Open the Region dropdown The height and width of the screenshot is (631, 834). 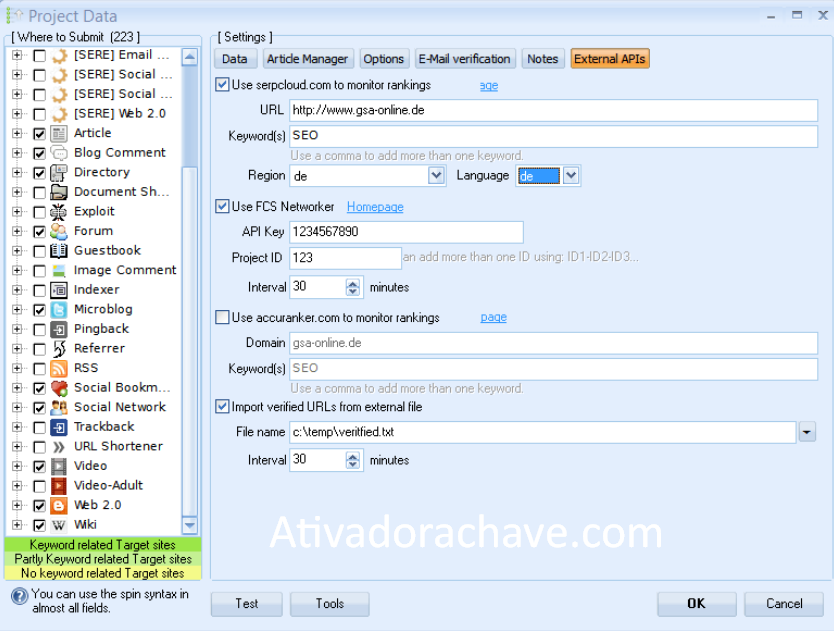point(436,174)
